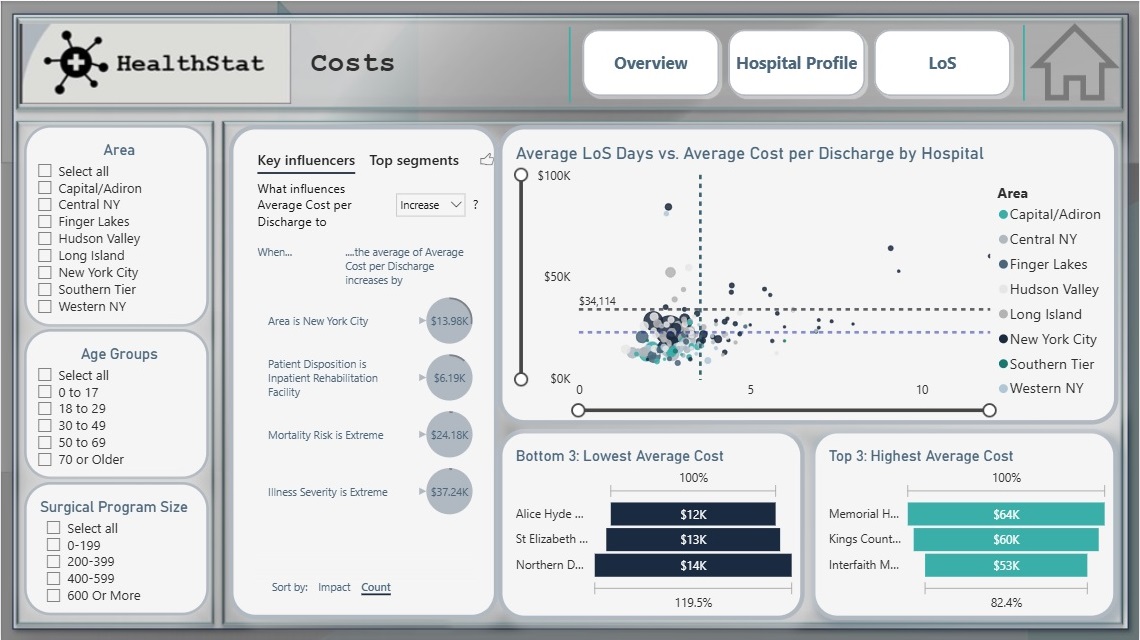The width and height of the screenshot is (1140, 640).
Task: Click the $34,114 reference line label
Action: [x=597, y=301]
